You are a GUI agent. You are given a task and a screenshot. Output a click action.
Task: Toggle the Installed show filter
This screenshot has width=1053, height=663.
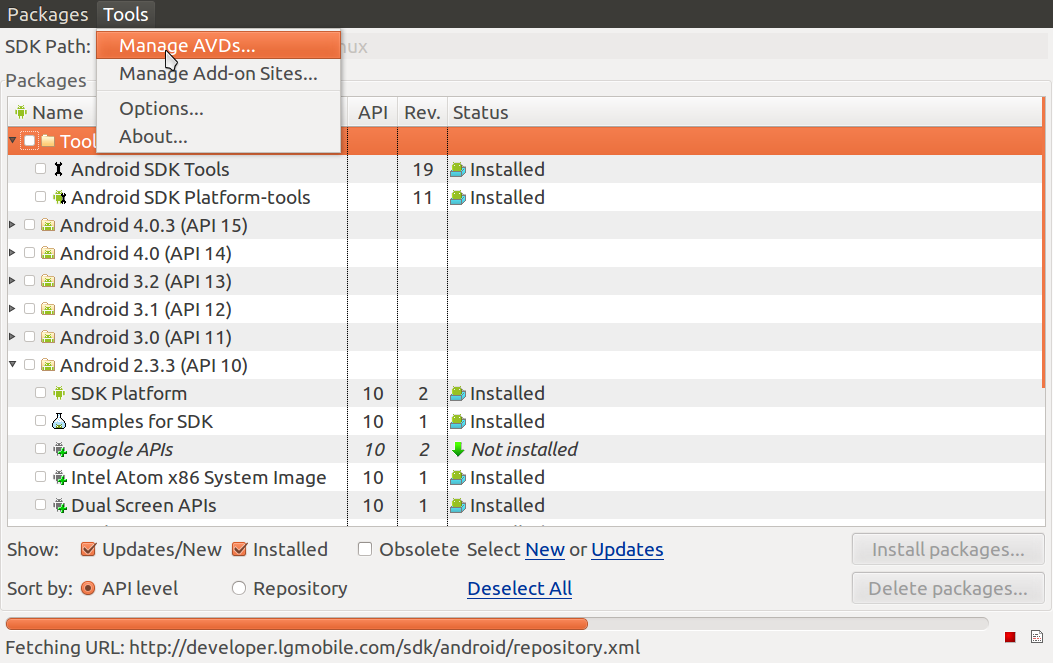tap(239, 549)
